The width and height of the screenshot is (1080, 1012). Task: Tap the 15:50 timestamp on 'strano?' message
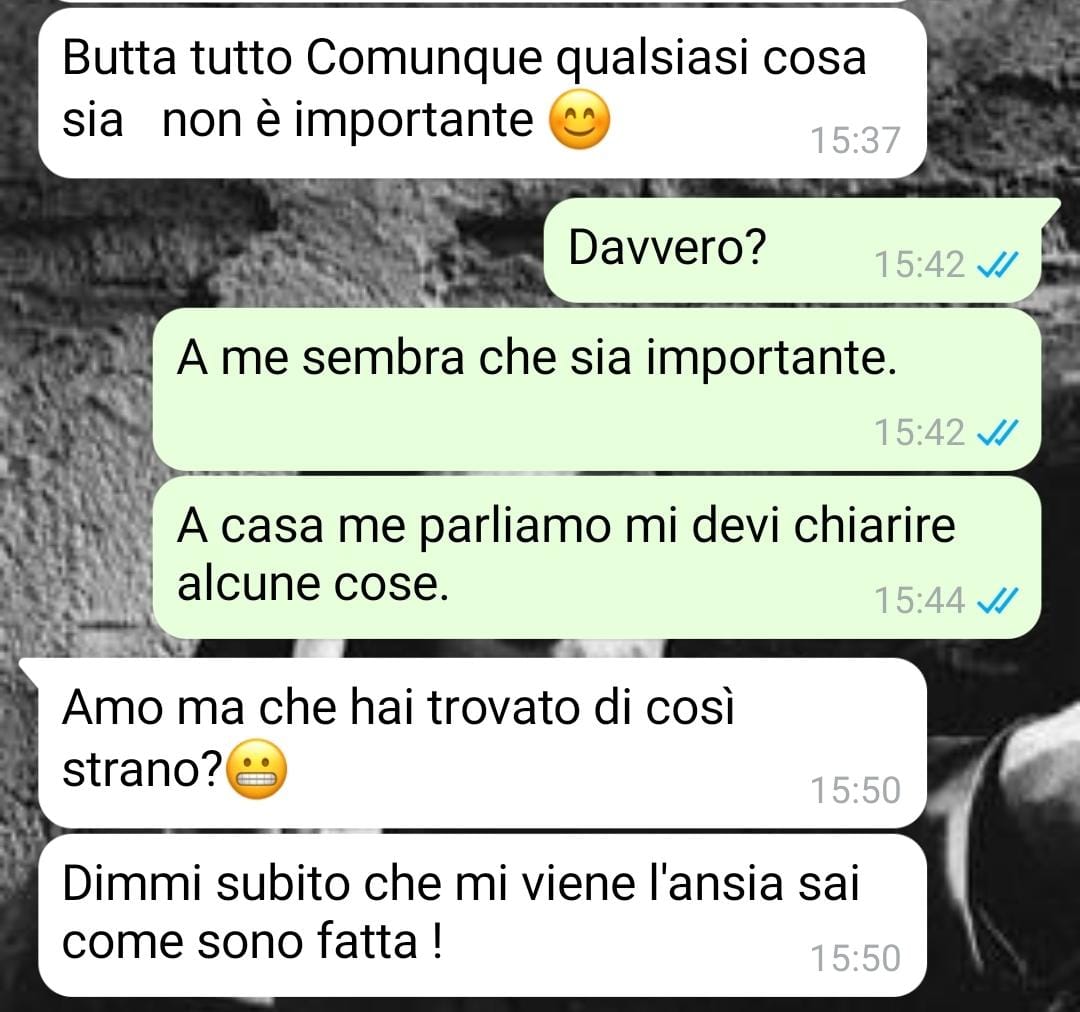point(855,791)
